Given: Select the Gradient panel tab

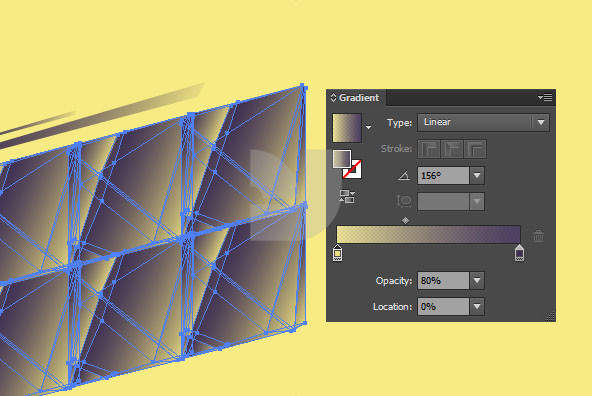Looking at the screenshot, I should point(356,98).
